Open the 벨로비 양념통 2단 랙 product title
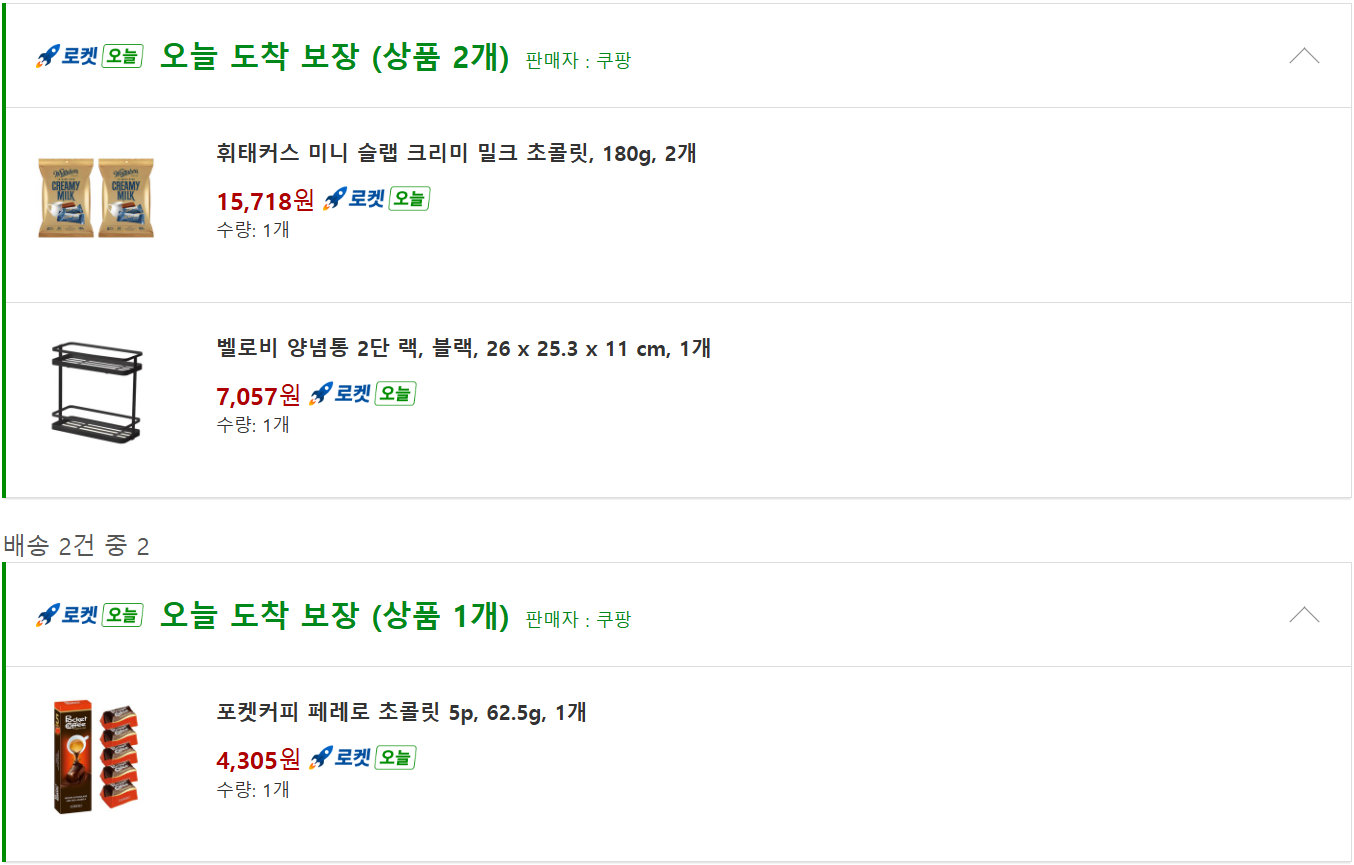1354x865 pixels. point(463,349)
